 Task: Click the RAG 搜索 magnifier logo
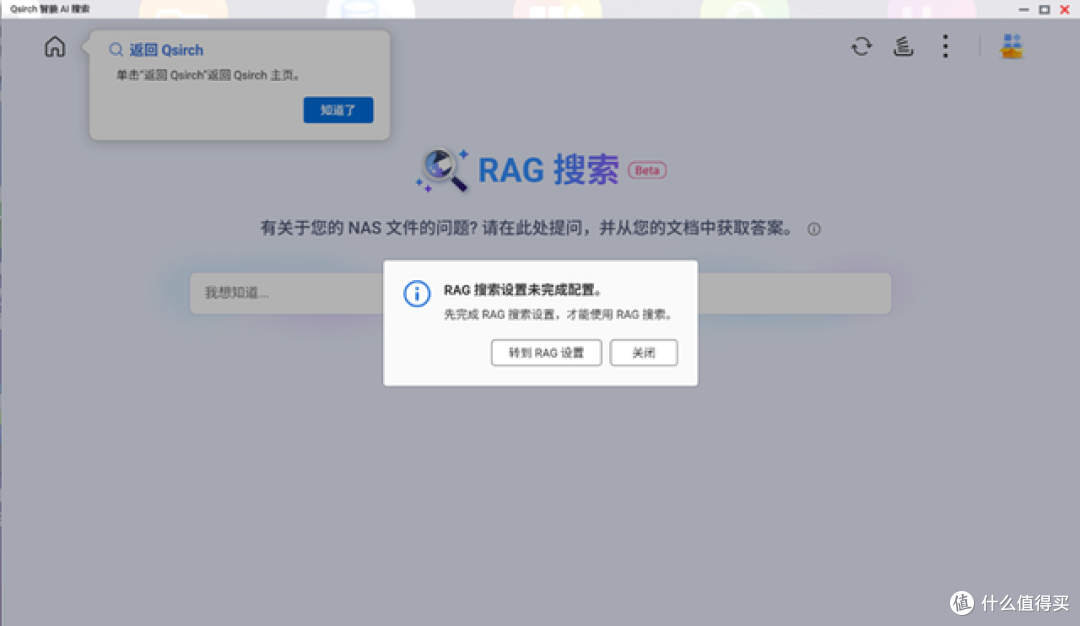click(443, 169)
